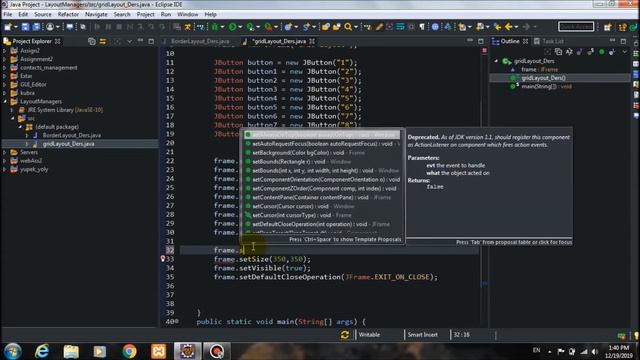Click the Internet Explorer taskbar icon
Screen dimensions: 640x360
pyautogui.click(x=42, y=351)
